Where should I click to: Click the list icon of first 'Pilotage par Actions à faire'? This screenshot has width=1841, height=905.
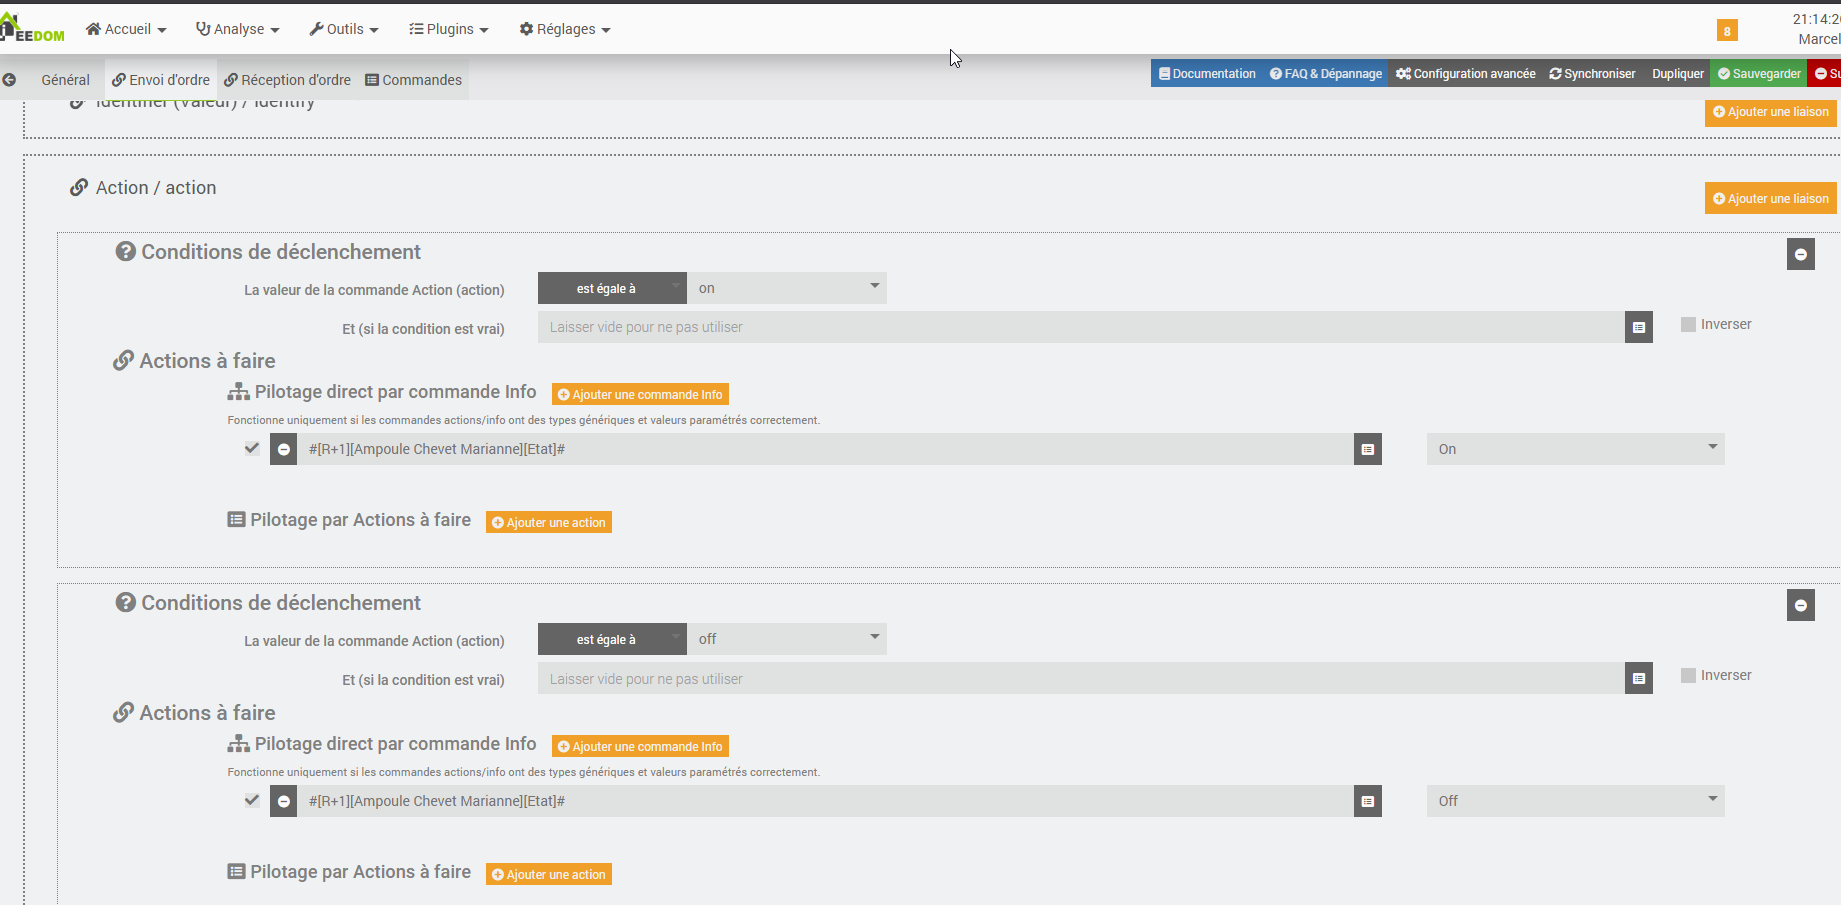[x=236, y=520]
